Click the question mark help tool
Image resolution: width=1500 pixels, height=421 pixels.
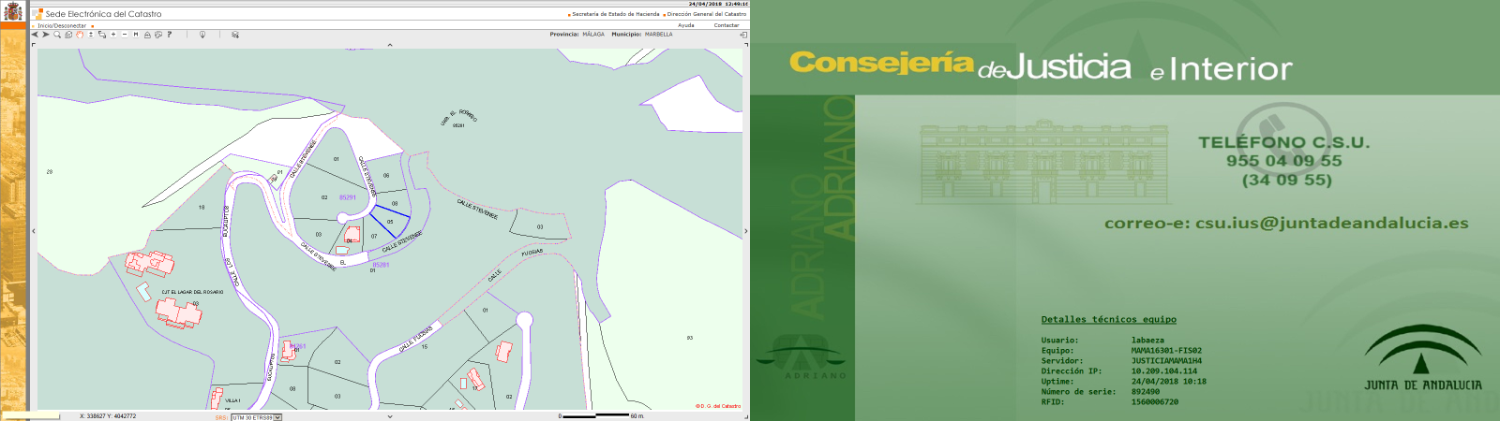[169, 34]
